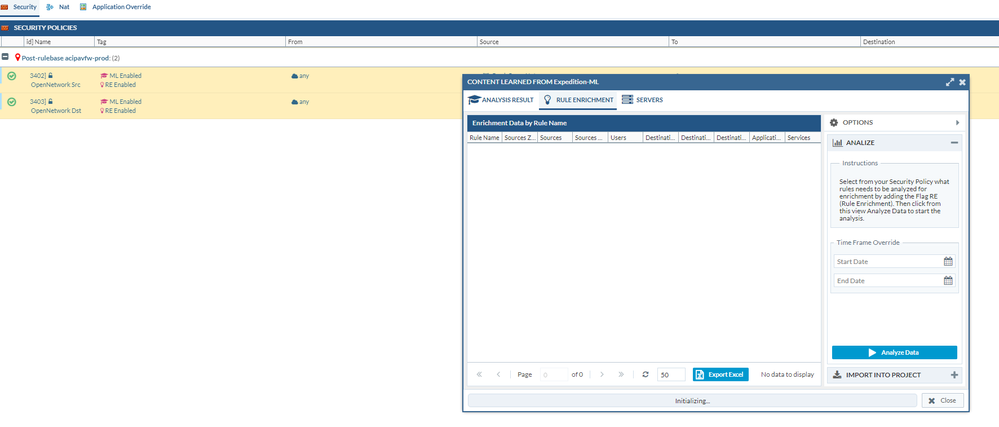
Task: Sort by the From column header
Action: pyautogui.click(x=381, y=41)
